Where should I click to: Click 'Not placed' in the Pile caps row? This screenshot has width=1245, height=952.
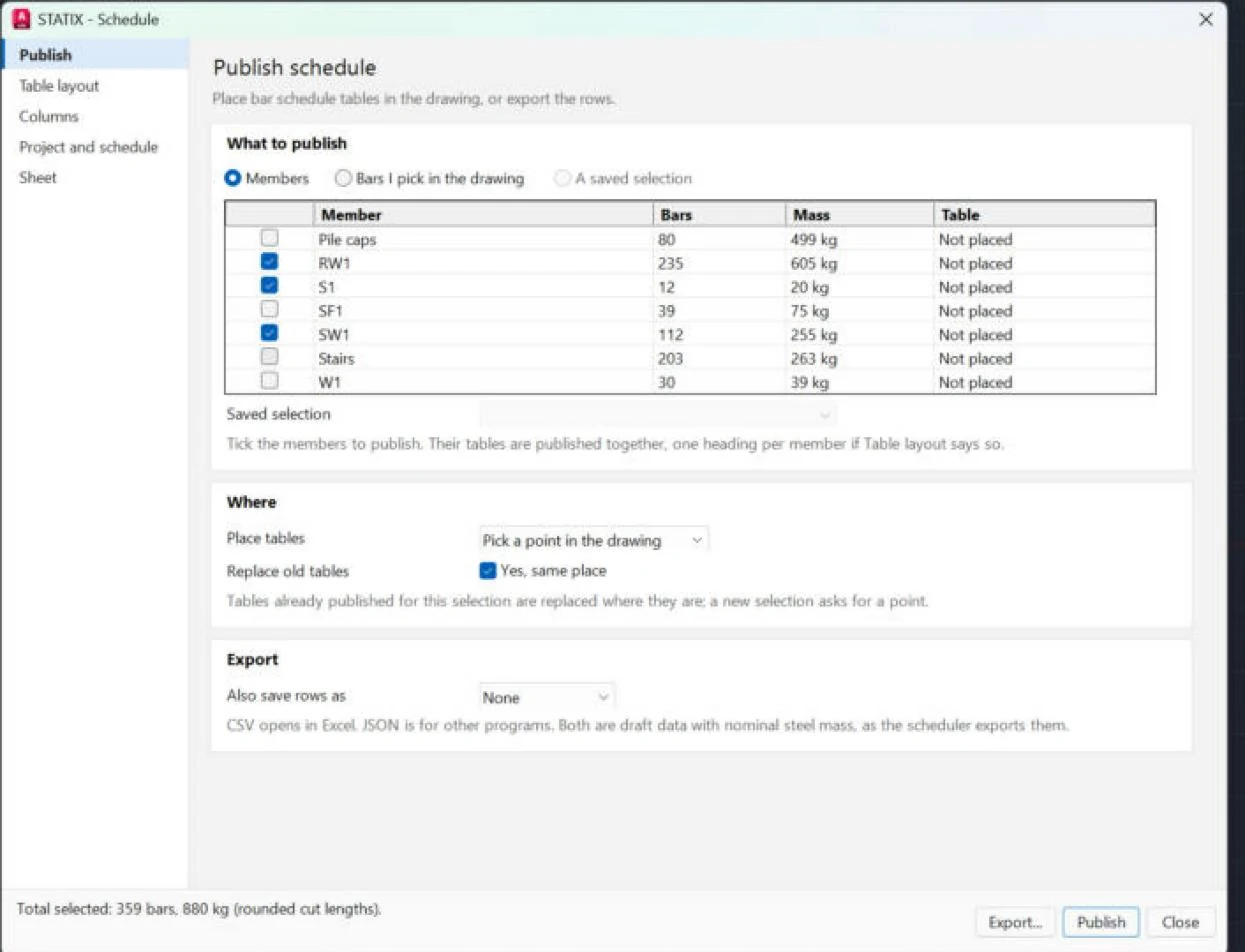point(975,240)
